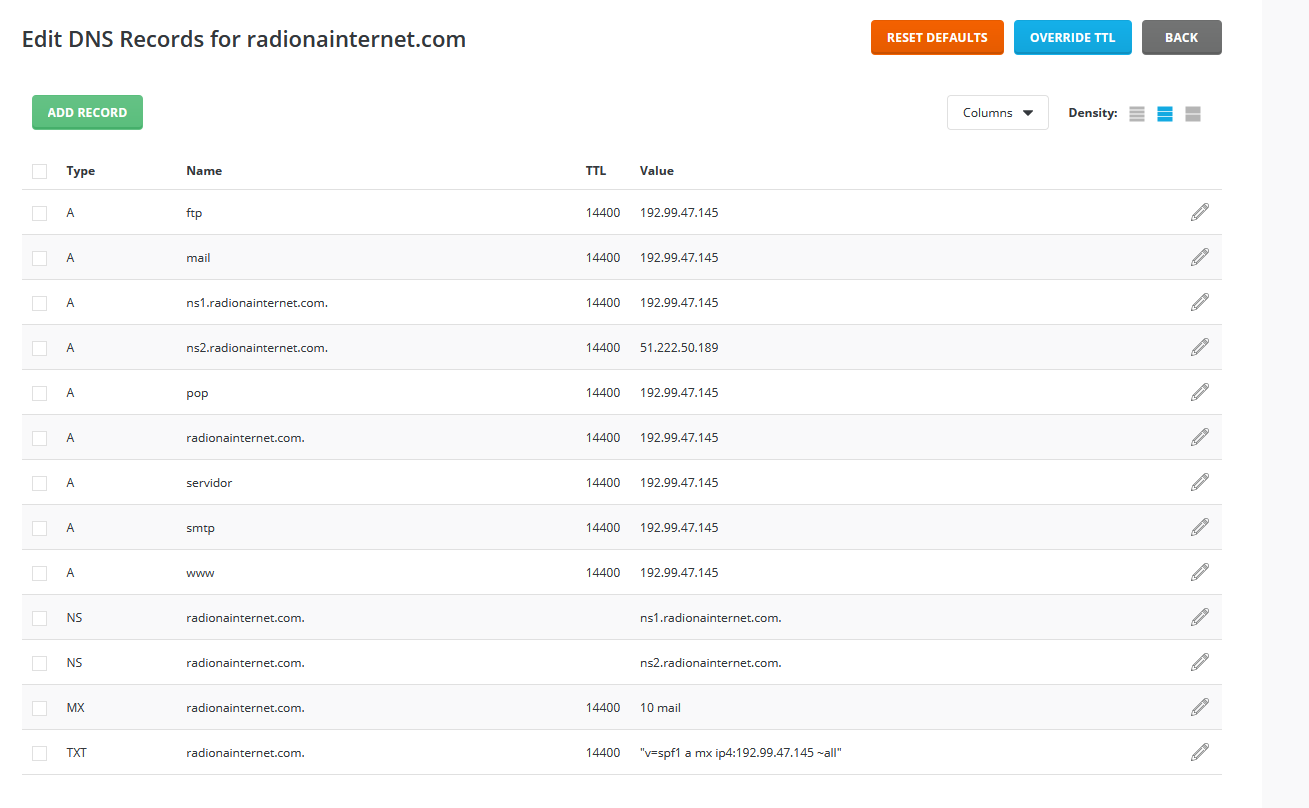The height and width of the screenshot is (808, 1309).
Task: Edit NS record ns1 value pencil icon
Action: click(1200, 617)
